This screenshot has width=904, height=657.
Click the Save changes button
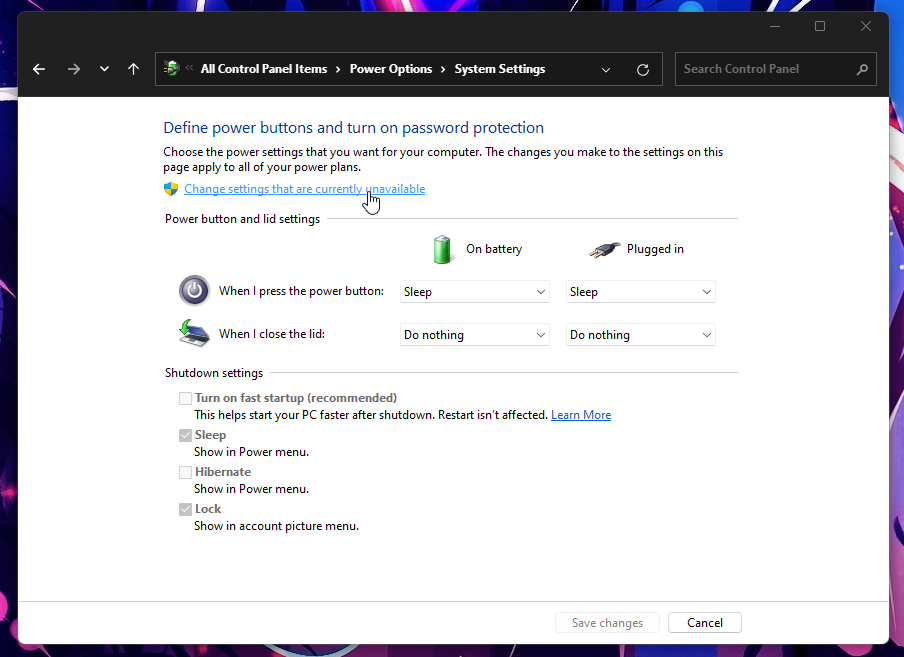click(607, 623)
